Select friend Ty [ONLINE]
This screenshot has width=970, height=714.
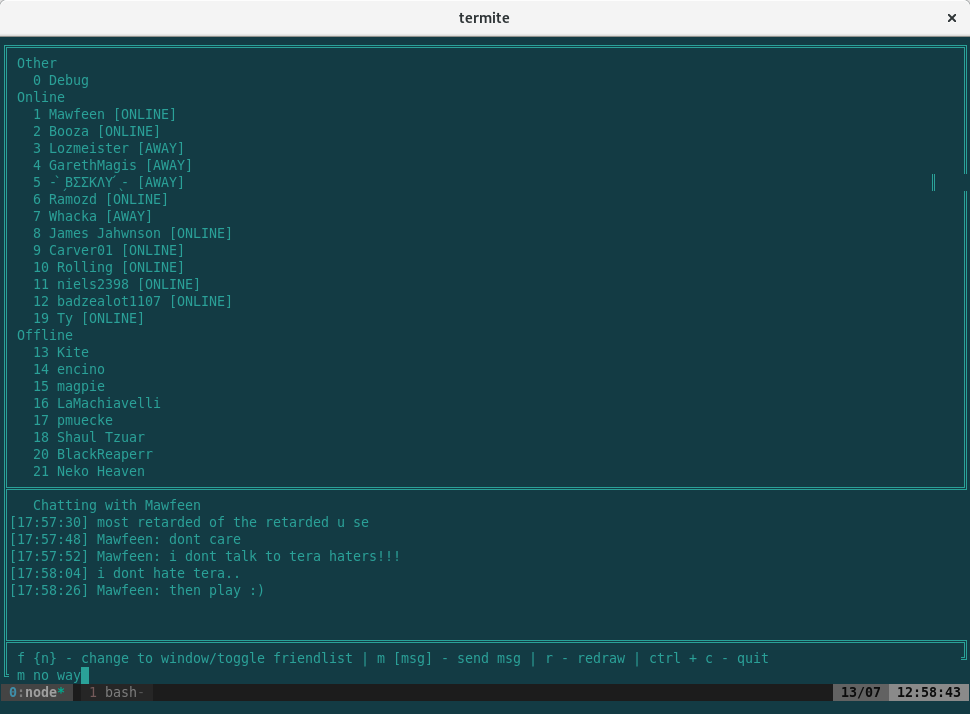[88, 319]
